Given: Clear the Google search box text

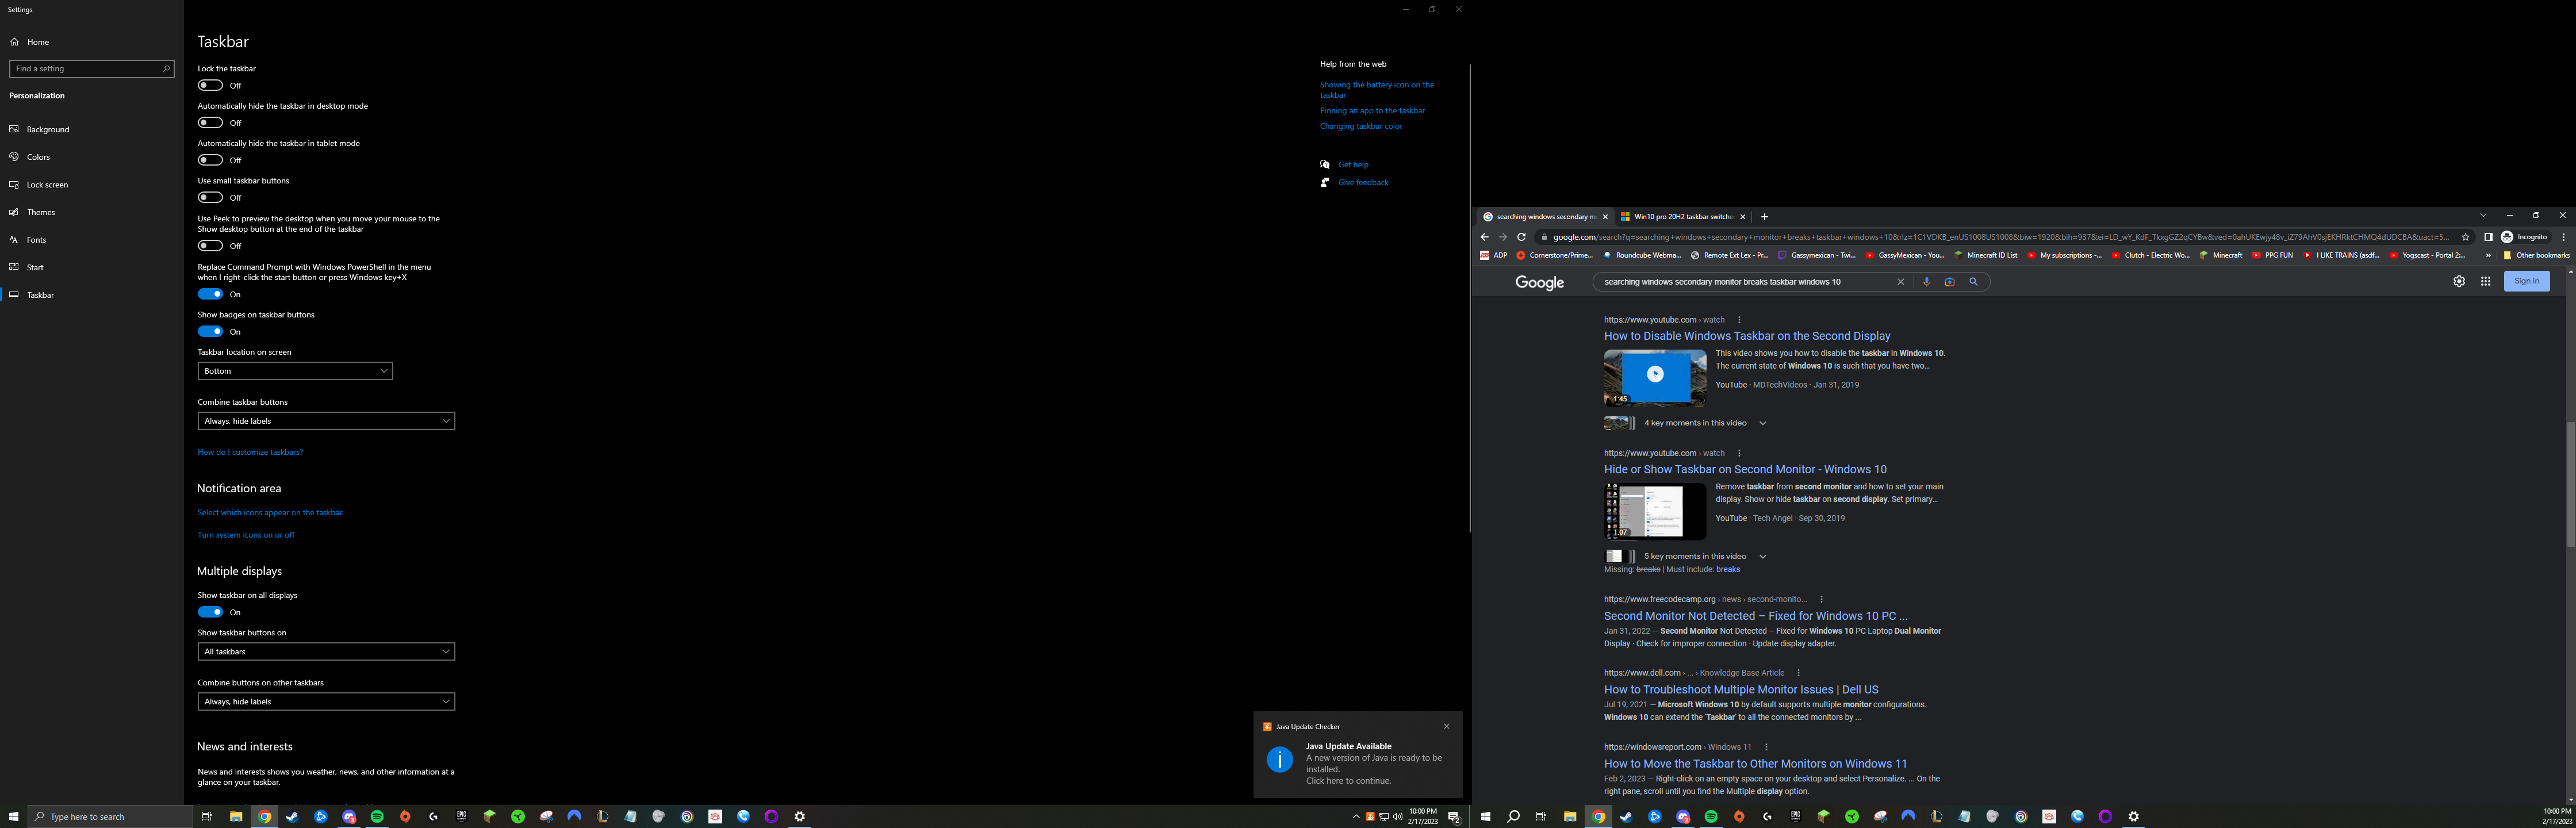Looking at the screenshot, I should pos(1901,282).
